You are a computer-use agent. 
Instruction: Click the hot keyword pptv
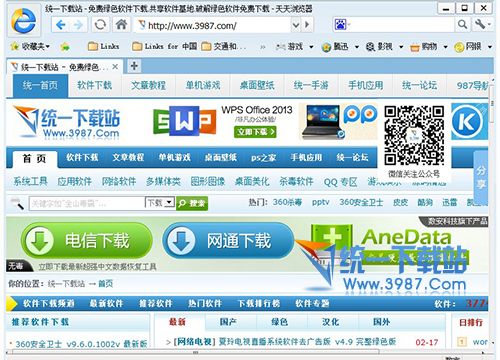(321, 202)
